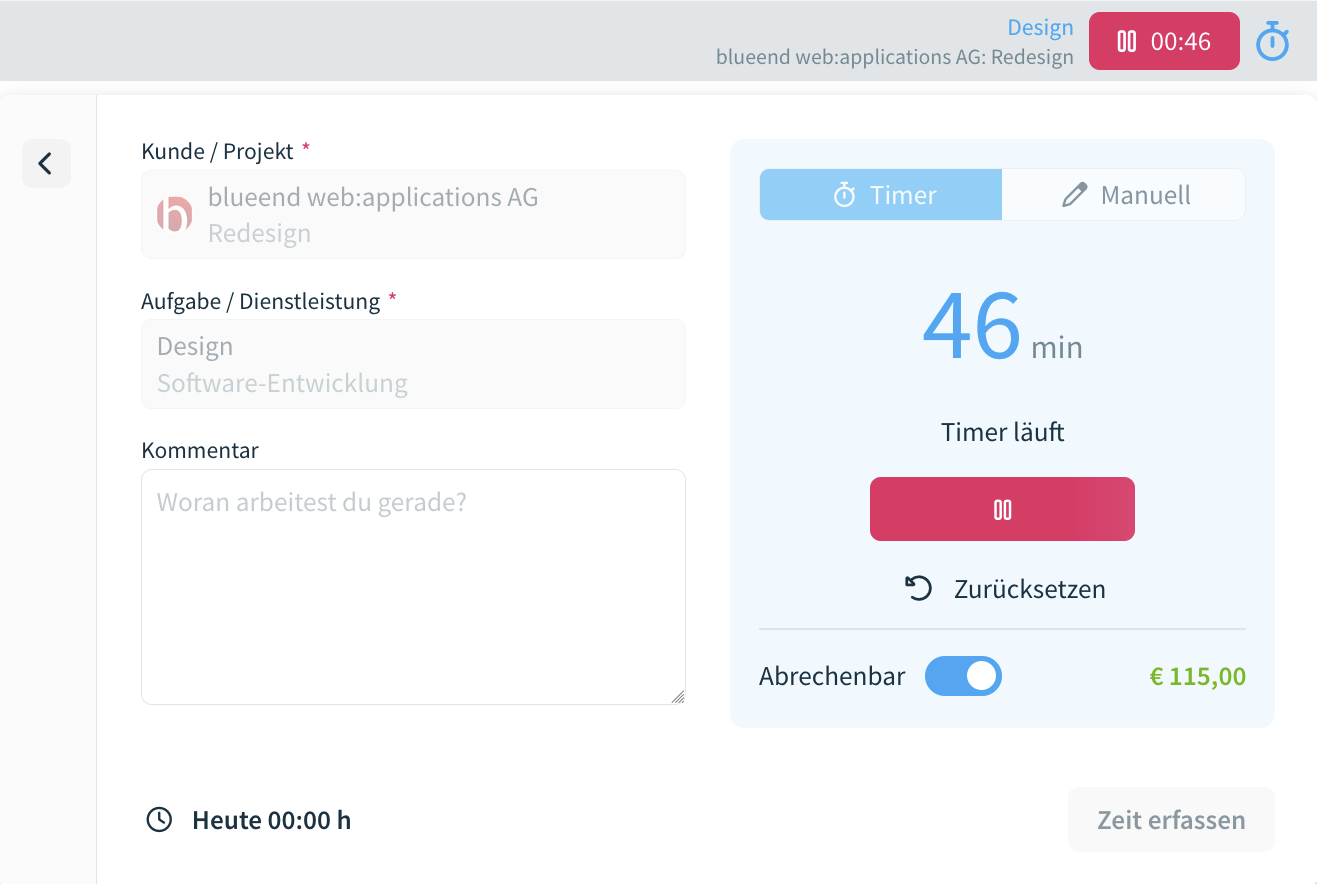
Task: Click the clock icon beside Heute
Action: coord(159,820)
